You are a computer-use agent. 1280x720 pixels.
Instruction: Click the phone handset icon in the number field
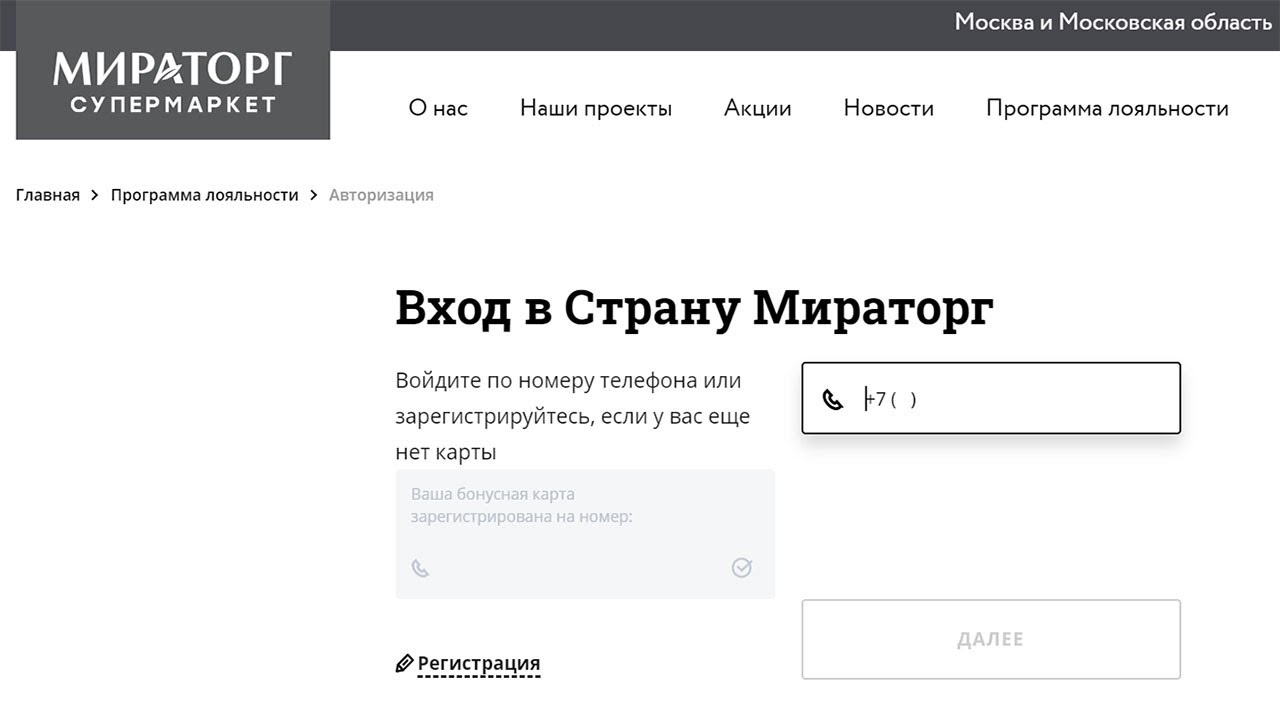tap(833, 400)
